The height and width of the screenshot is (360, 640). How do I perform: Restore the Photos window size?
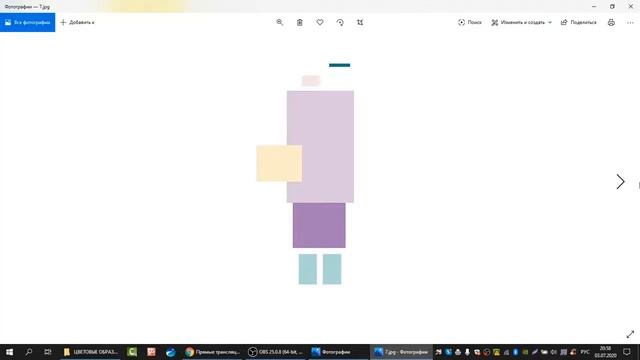point(612,6)
